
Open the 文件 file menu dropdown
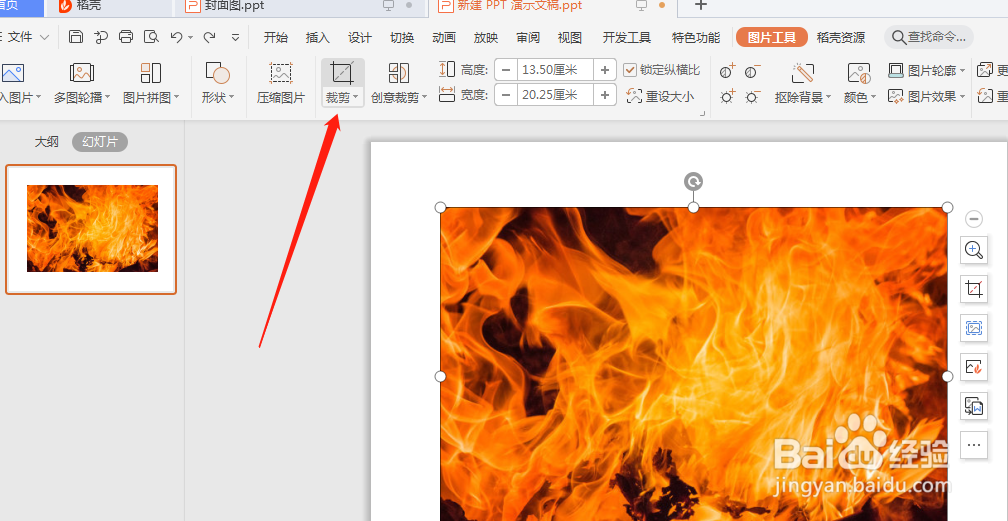point(27,37)
